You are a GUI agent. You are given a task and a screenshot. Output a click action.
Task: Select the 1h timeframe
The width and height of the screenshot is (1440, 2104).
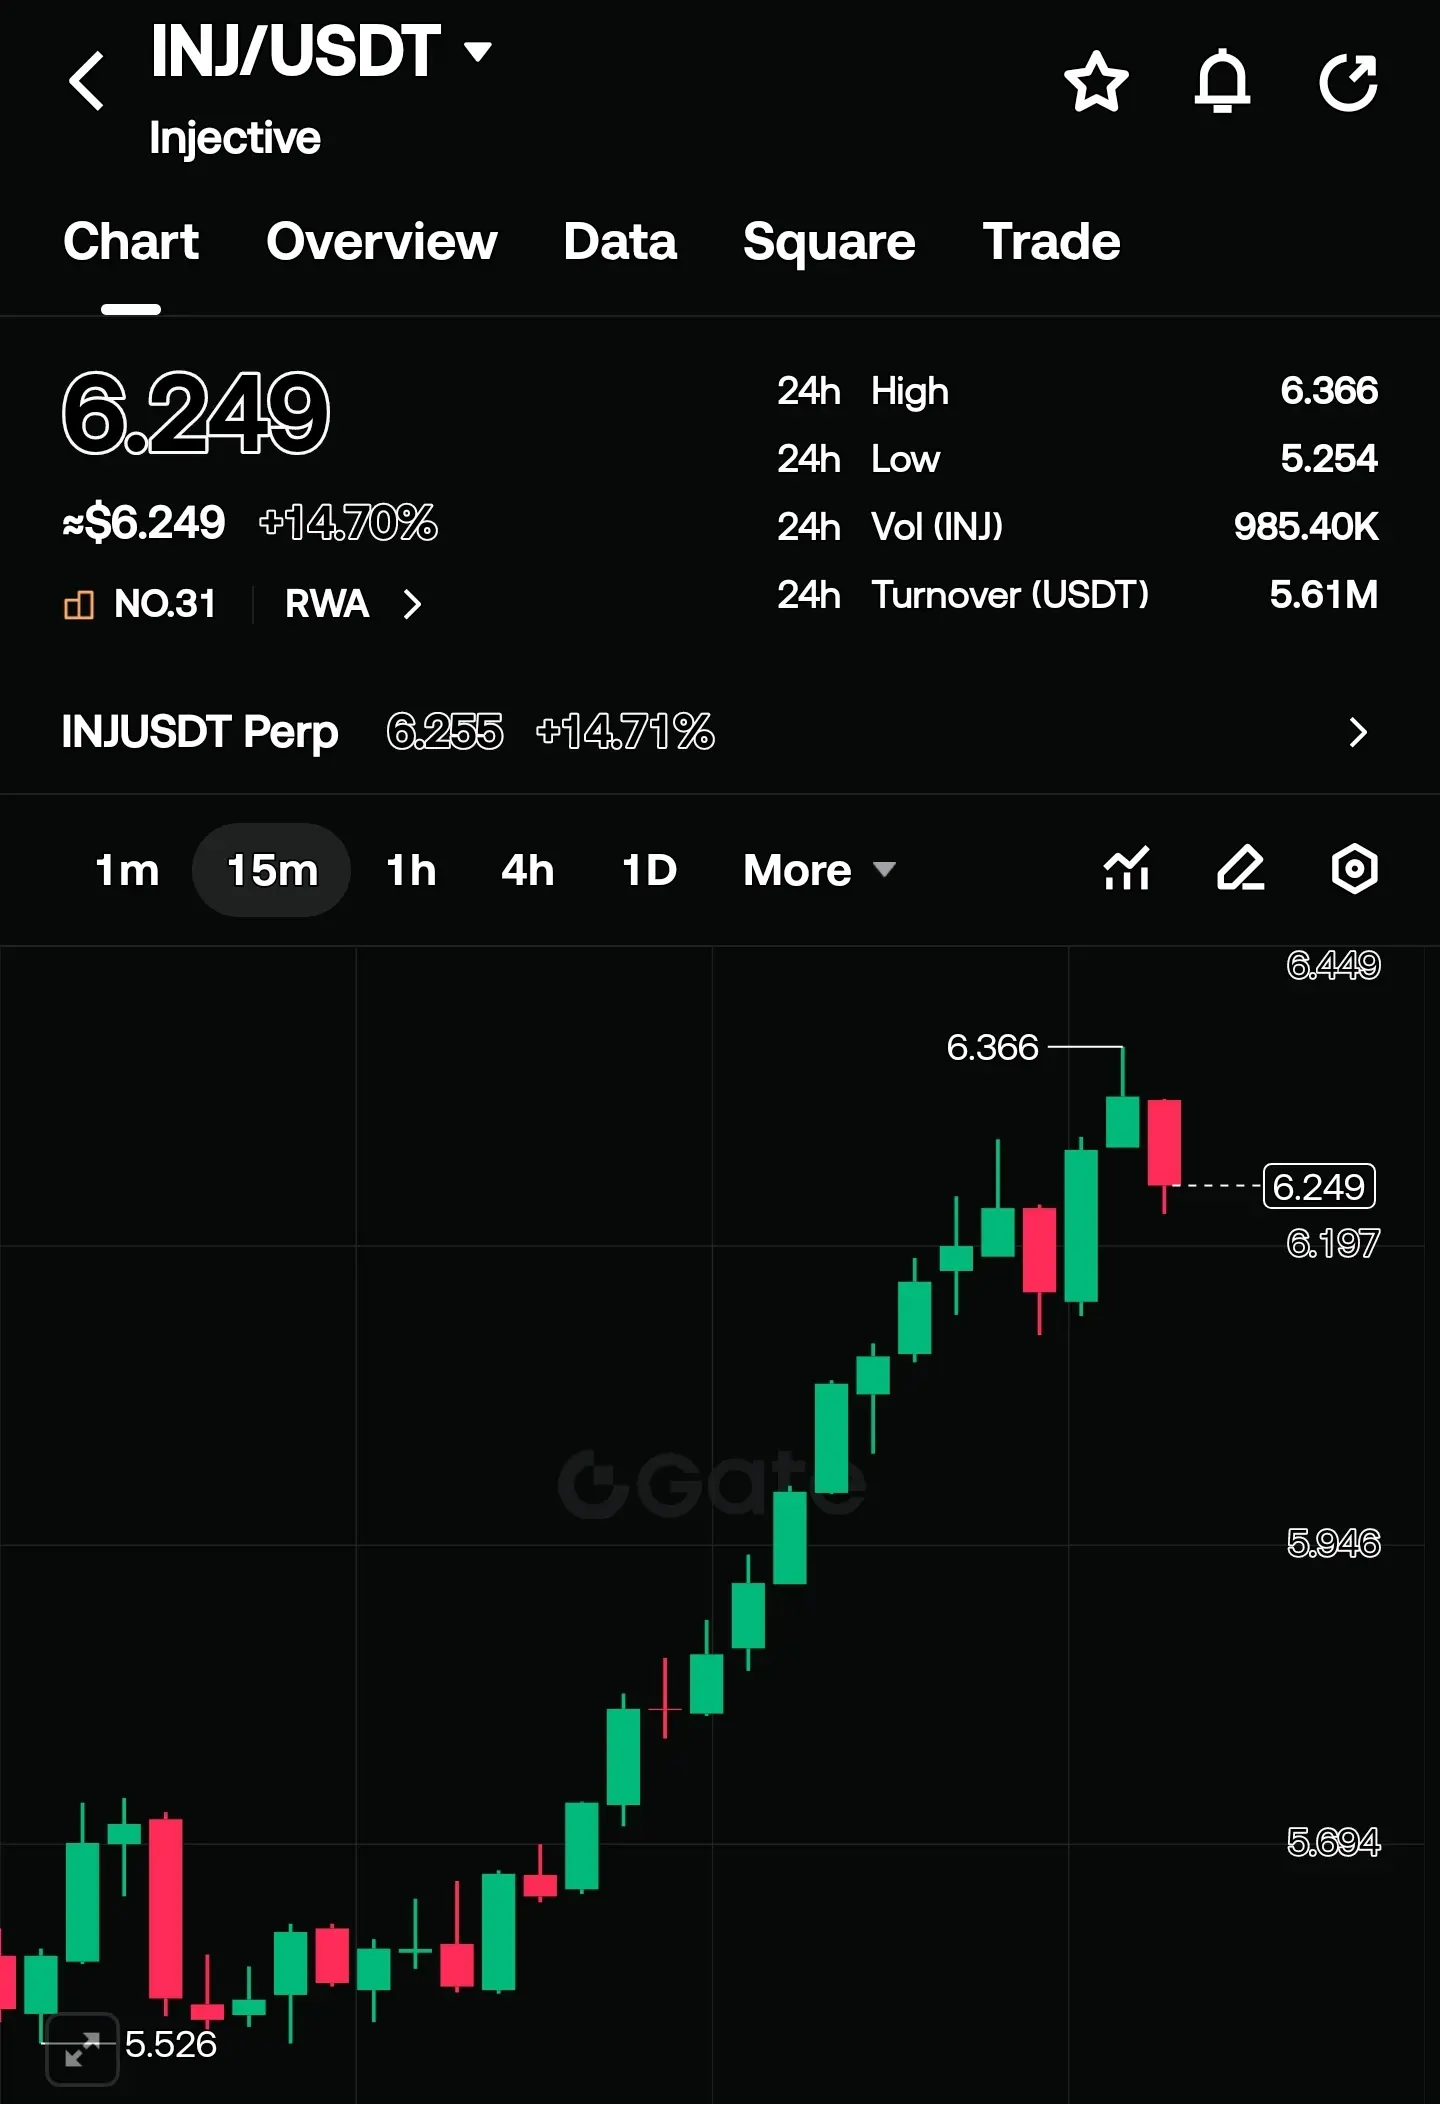click(x=412, y=870)
